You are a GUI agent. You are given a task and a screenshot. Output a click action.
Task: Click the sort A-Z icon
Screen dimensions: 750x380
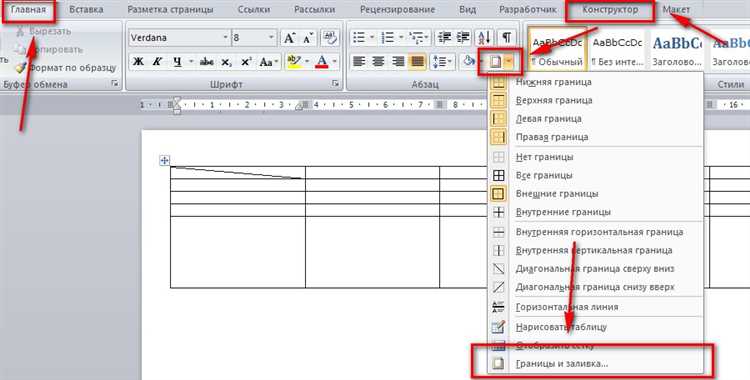click(x=484, y=37)
